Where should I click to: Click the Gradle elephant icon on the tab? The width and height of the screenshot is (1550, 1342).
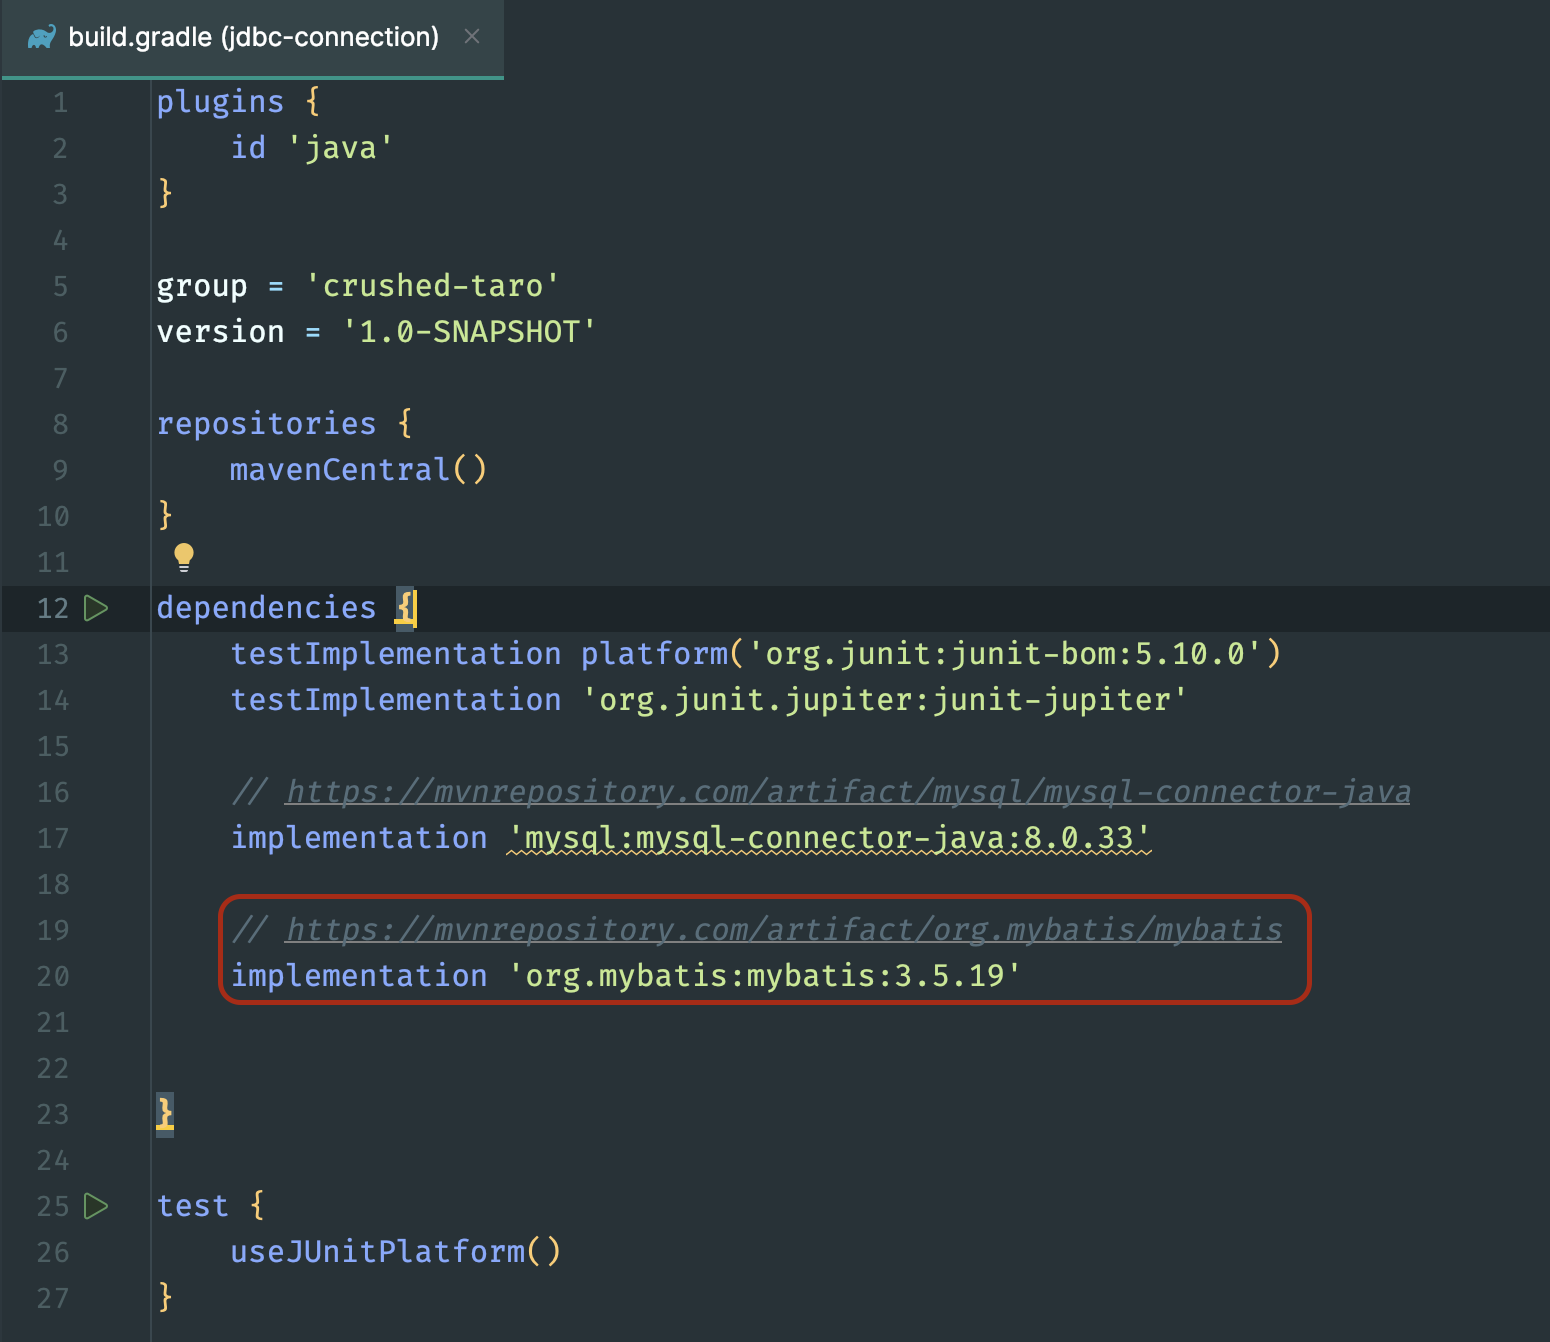(x=41, y=38)
